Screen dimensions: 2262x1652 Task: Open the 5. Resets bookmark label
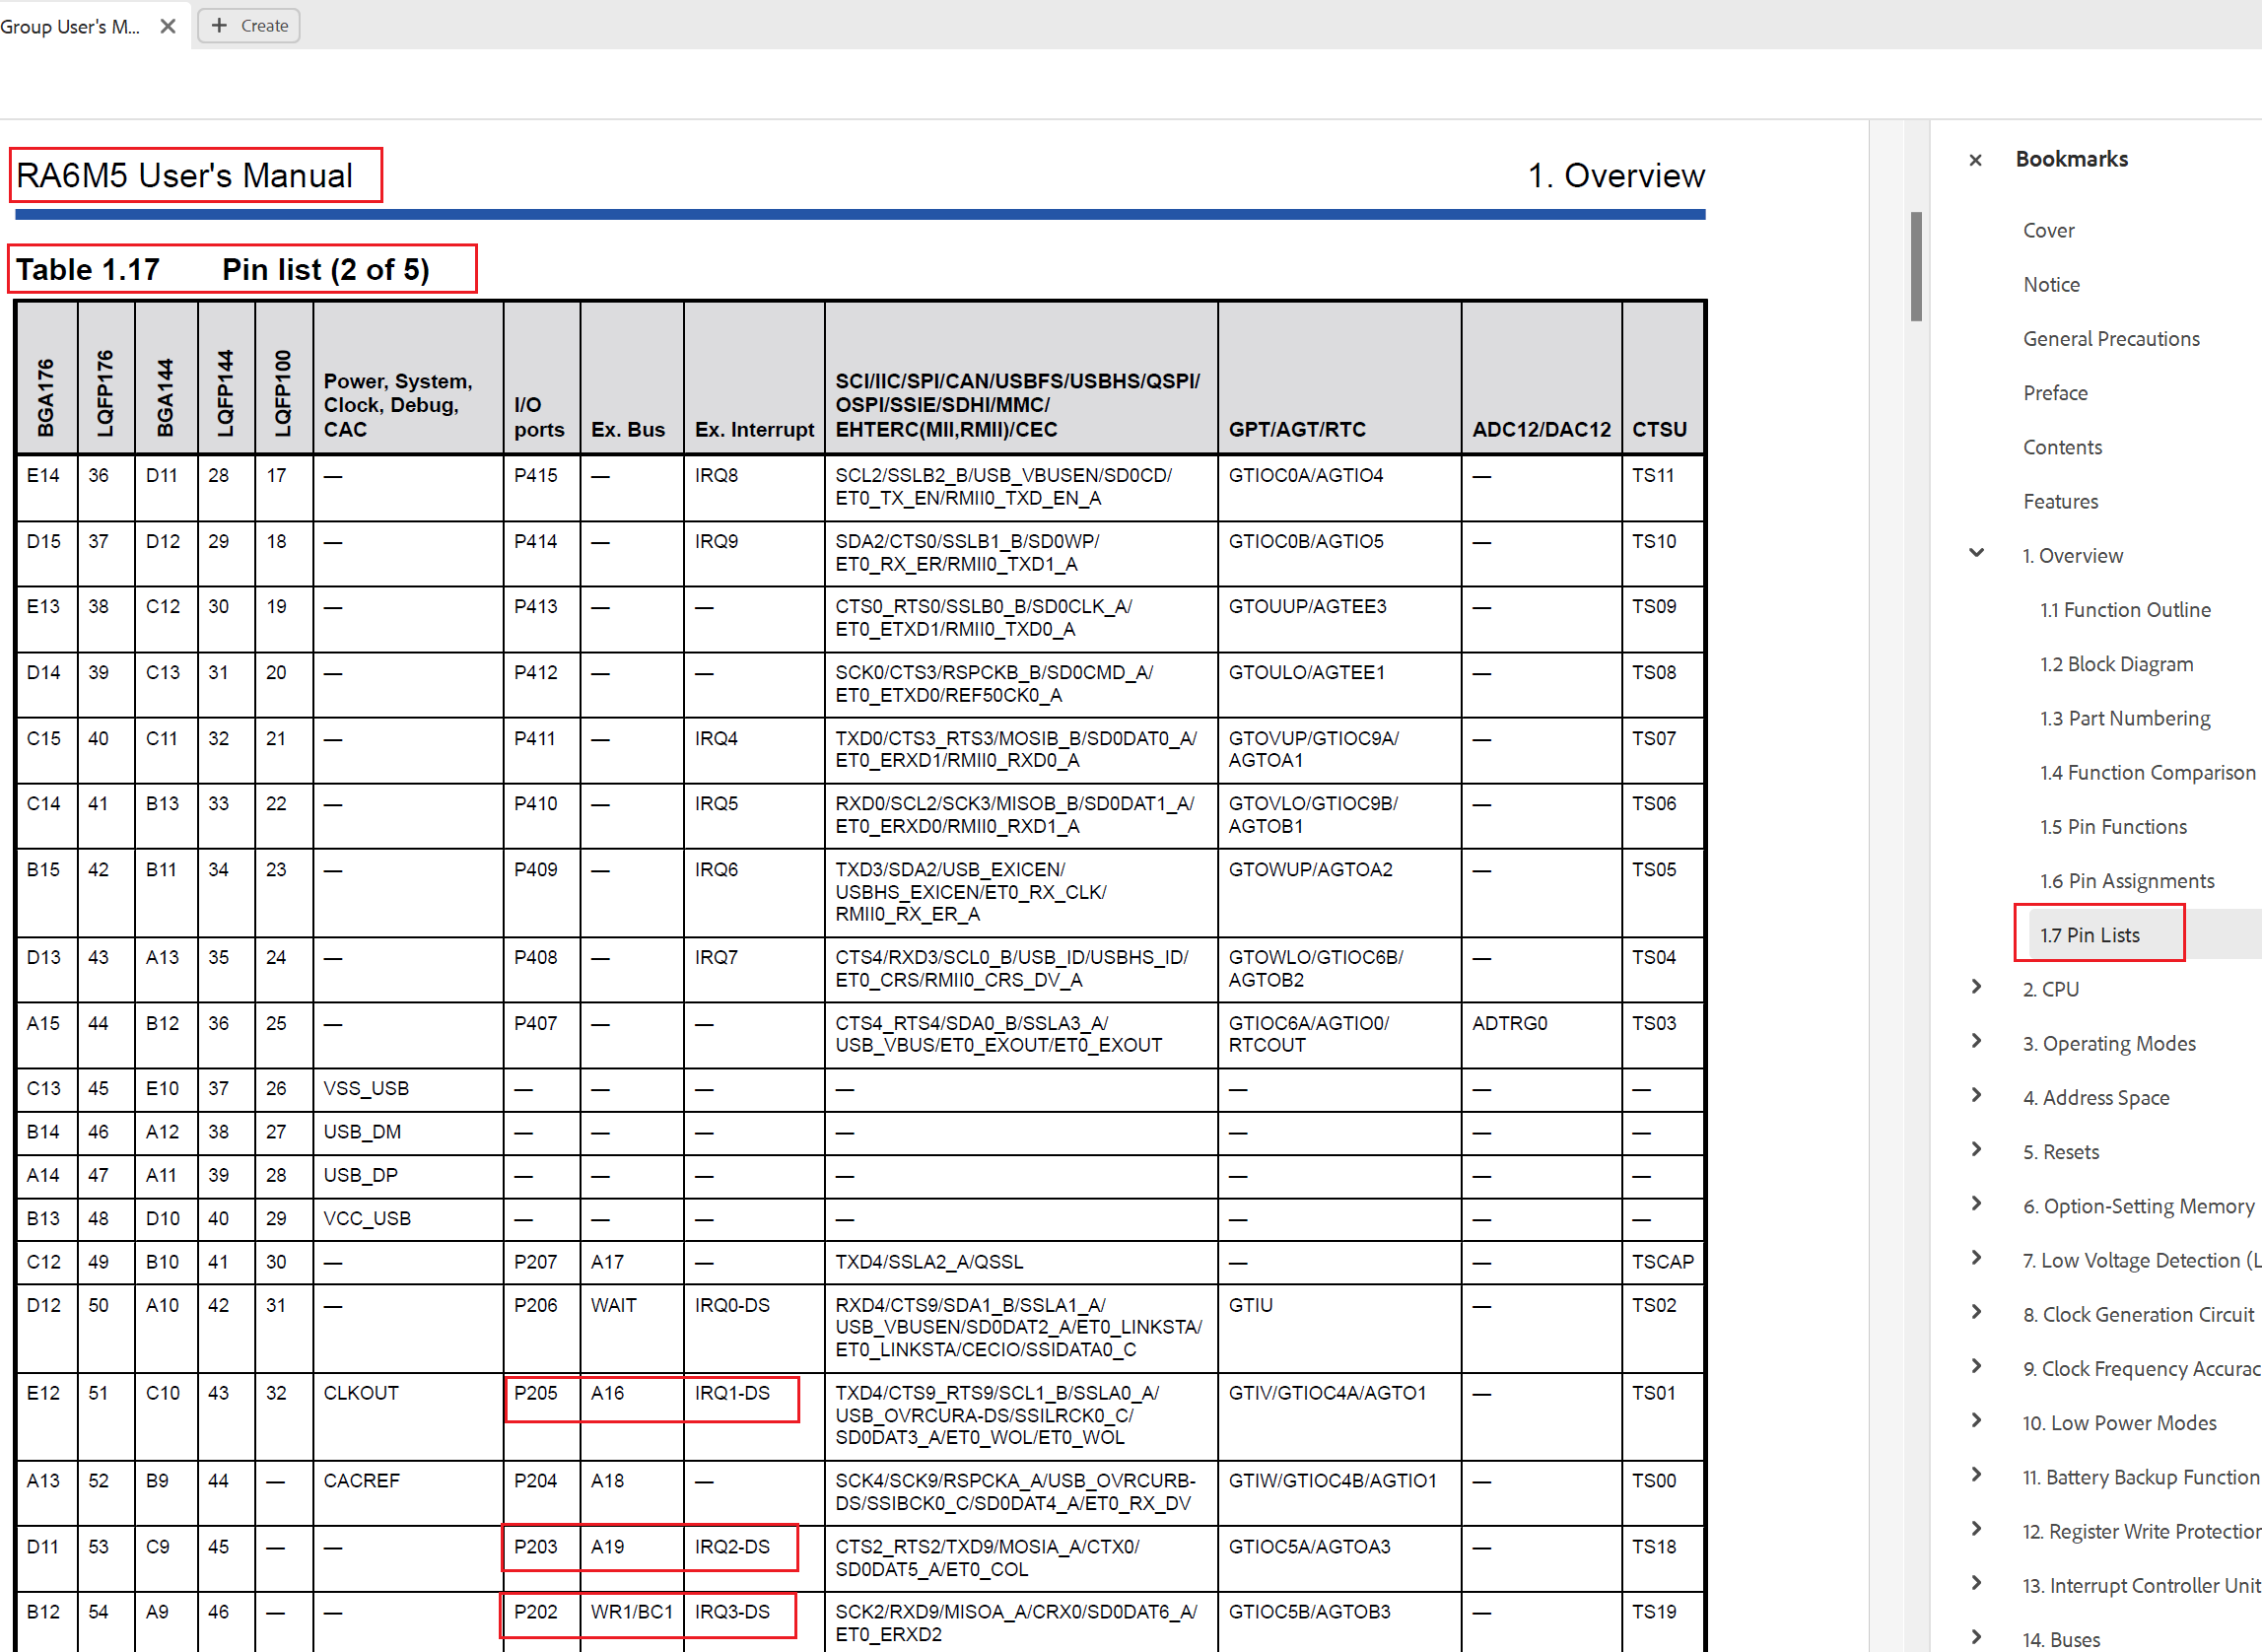[x=2060, y=1152]
